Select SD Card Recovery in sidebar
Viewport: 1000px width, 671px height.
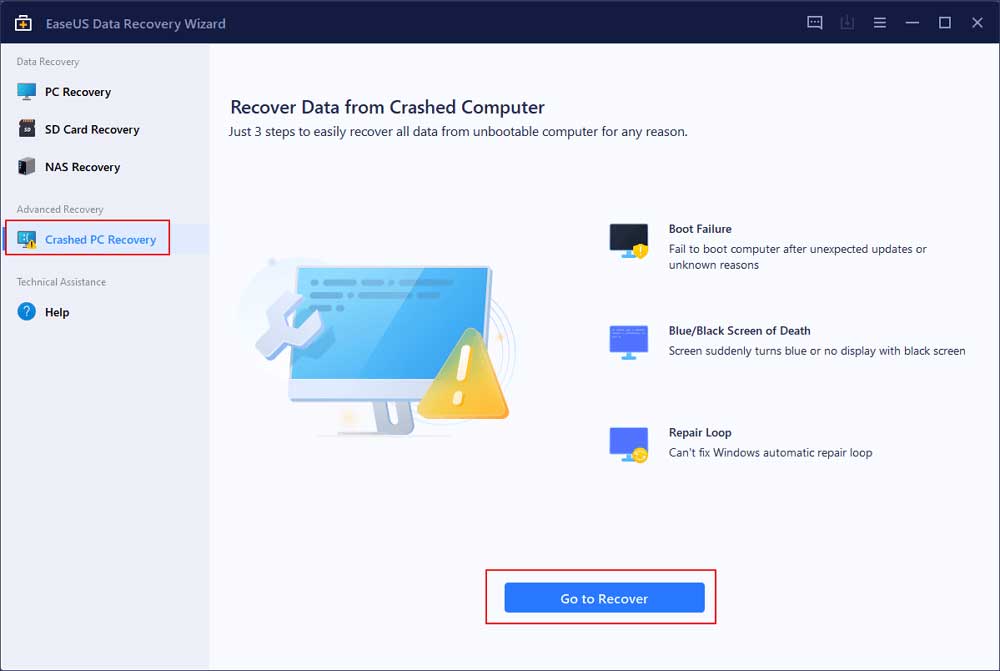tap(105, 129)
